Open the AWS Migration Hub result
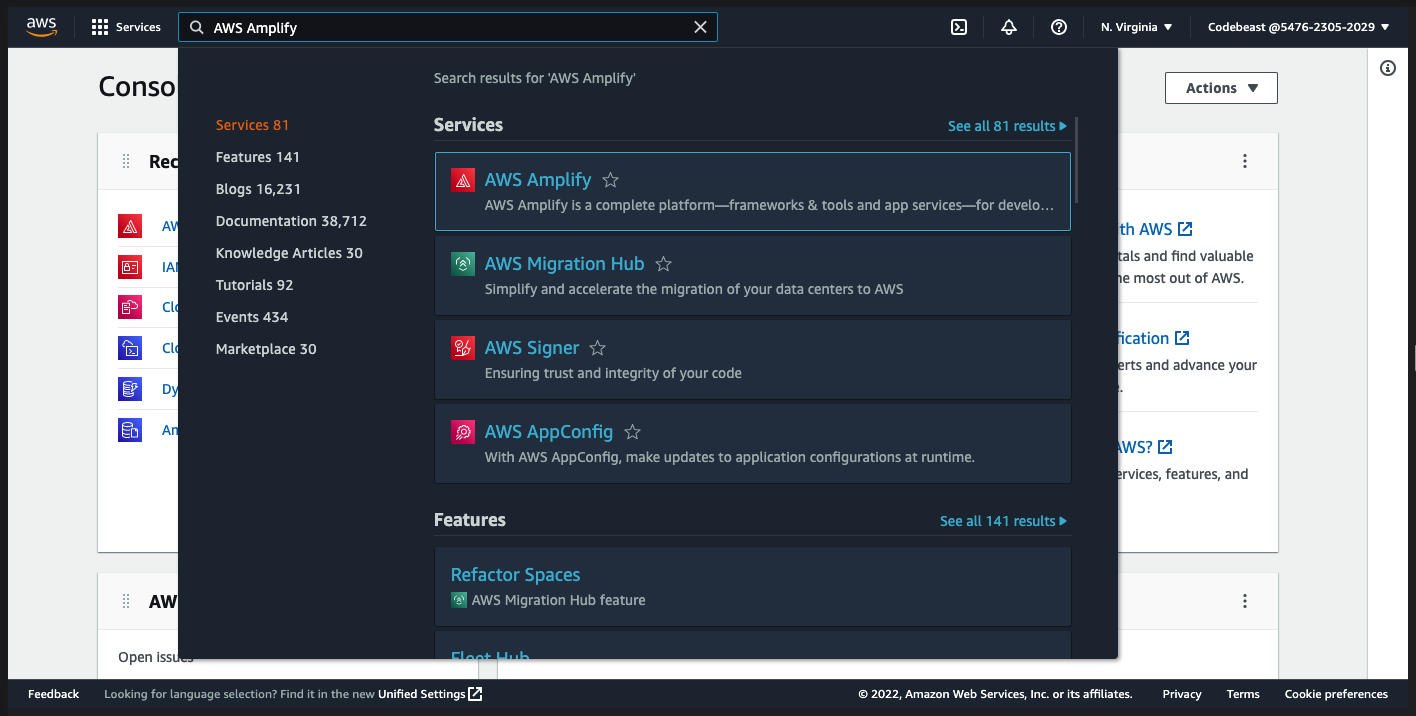1416x716 pixels. 753,275
